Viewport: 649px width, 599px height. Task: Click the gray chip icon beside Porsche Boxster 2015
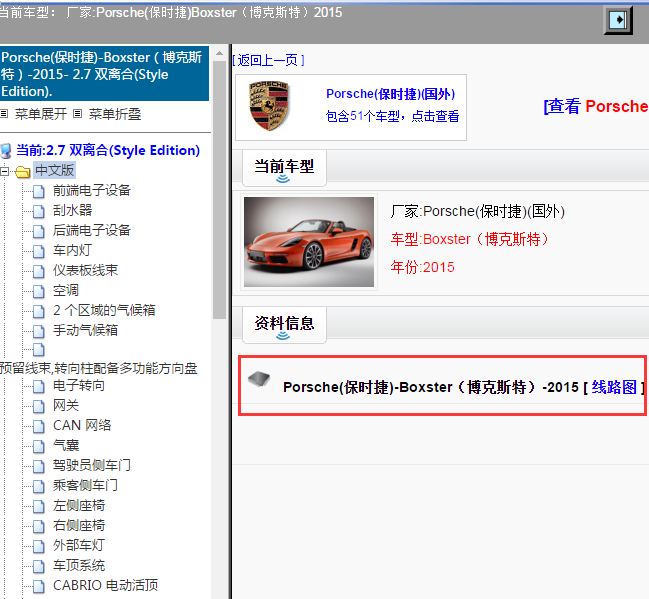(x=259, y=378)
